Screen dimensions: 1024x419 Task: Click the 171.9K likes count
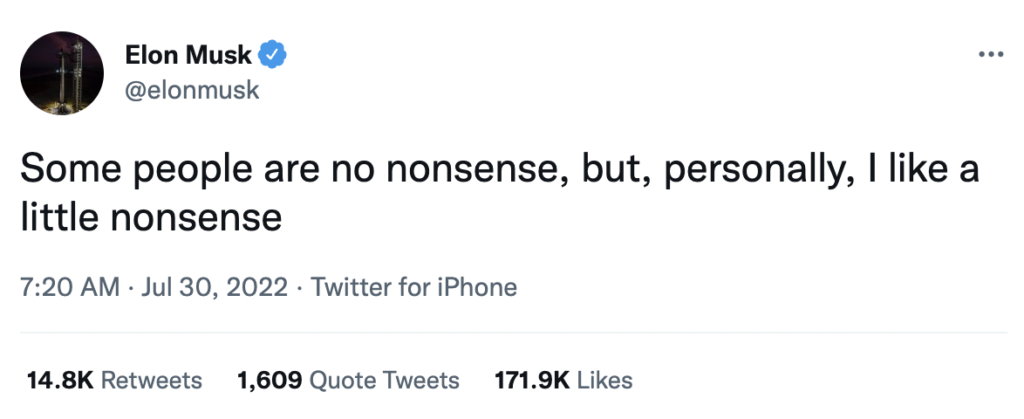pos(531,380)
